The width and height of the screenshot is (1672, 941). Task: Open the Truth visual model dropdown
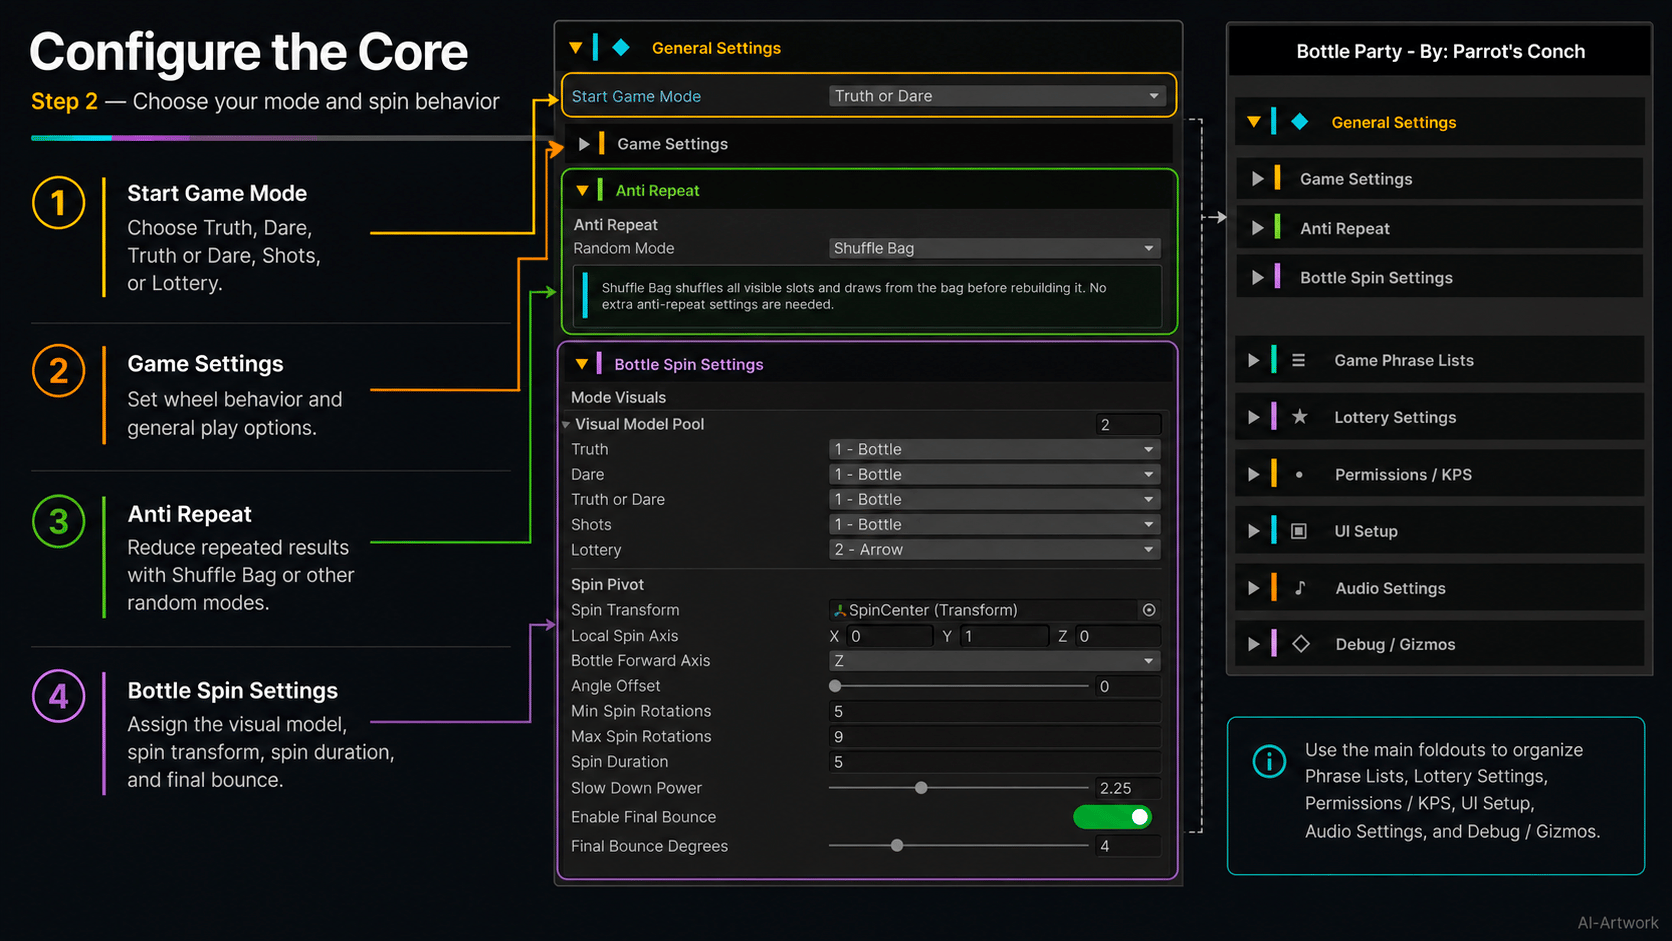coord(995,449)
